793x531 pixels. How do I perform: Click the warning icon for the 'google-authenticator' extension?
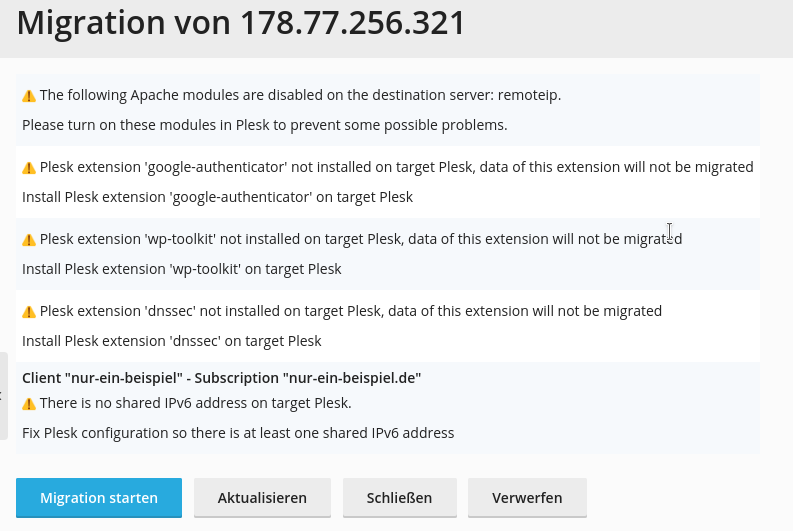(29, 168)
